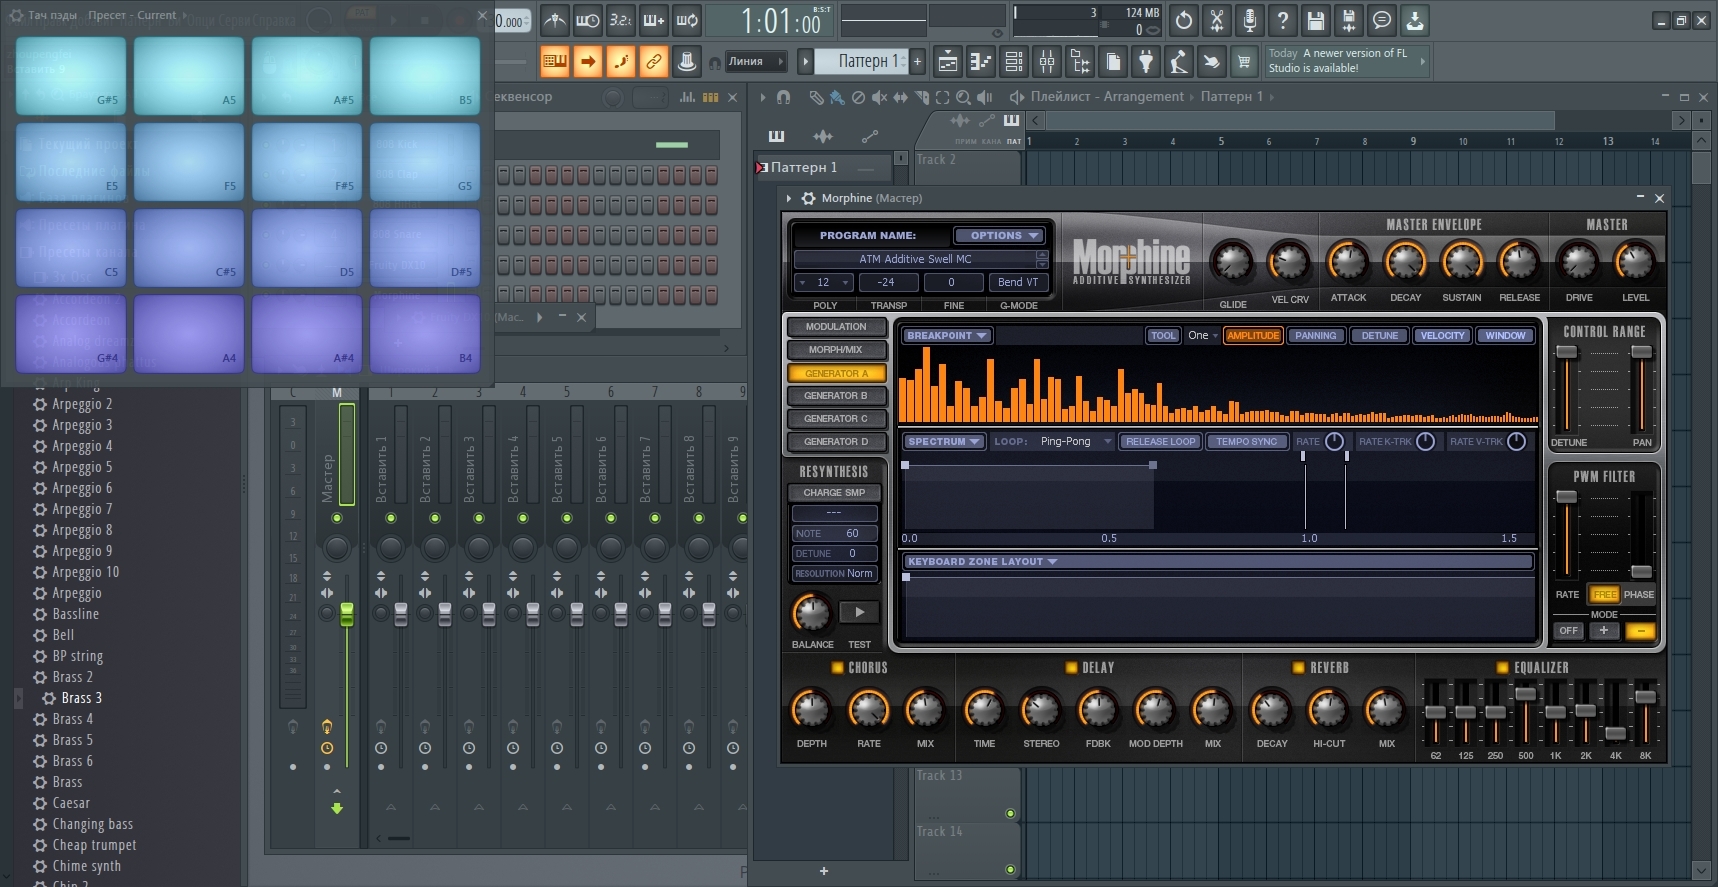
Task: Toggle FREE button in PWM Filter
Action: tap(1605, 594)
